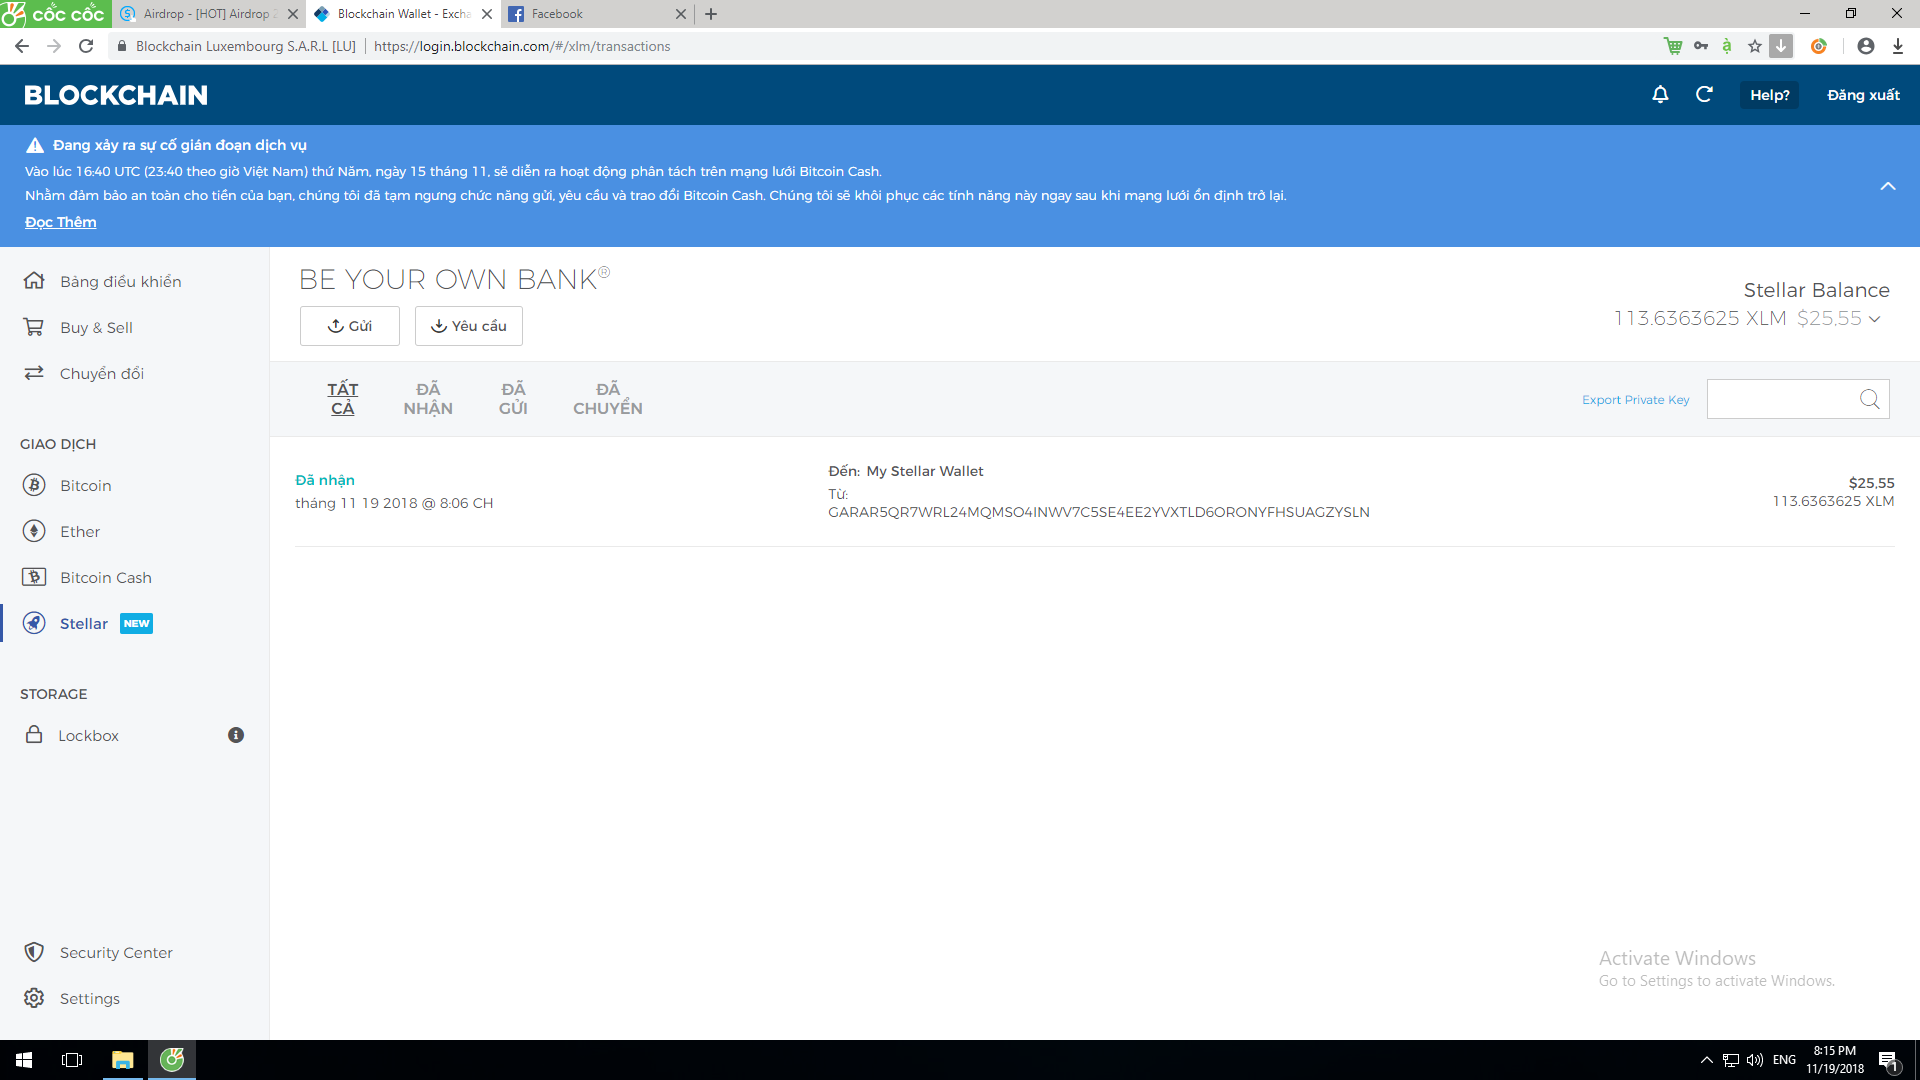
Task: Click the refresh icon in header
Action: (1704, 95)
